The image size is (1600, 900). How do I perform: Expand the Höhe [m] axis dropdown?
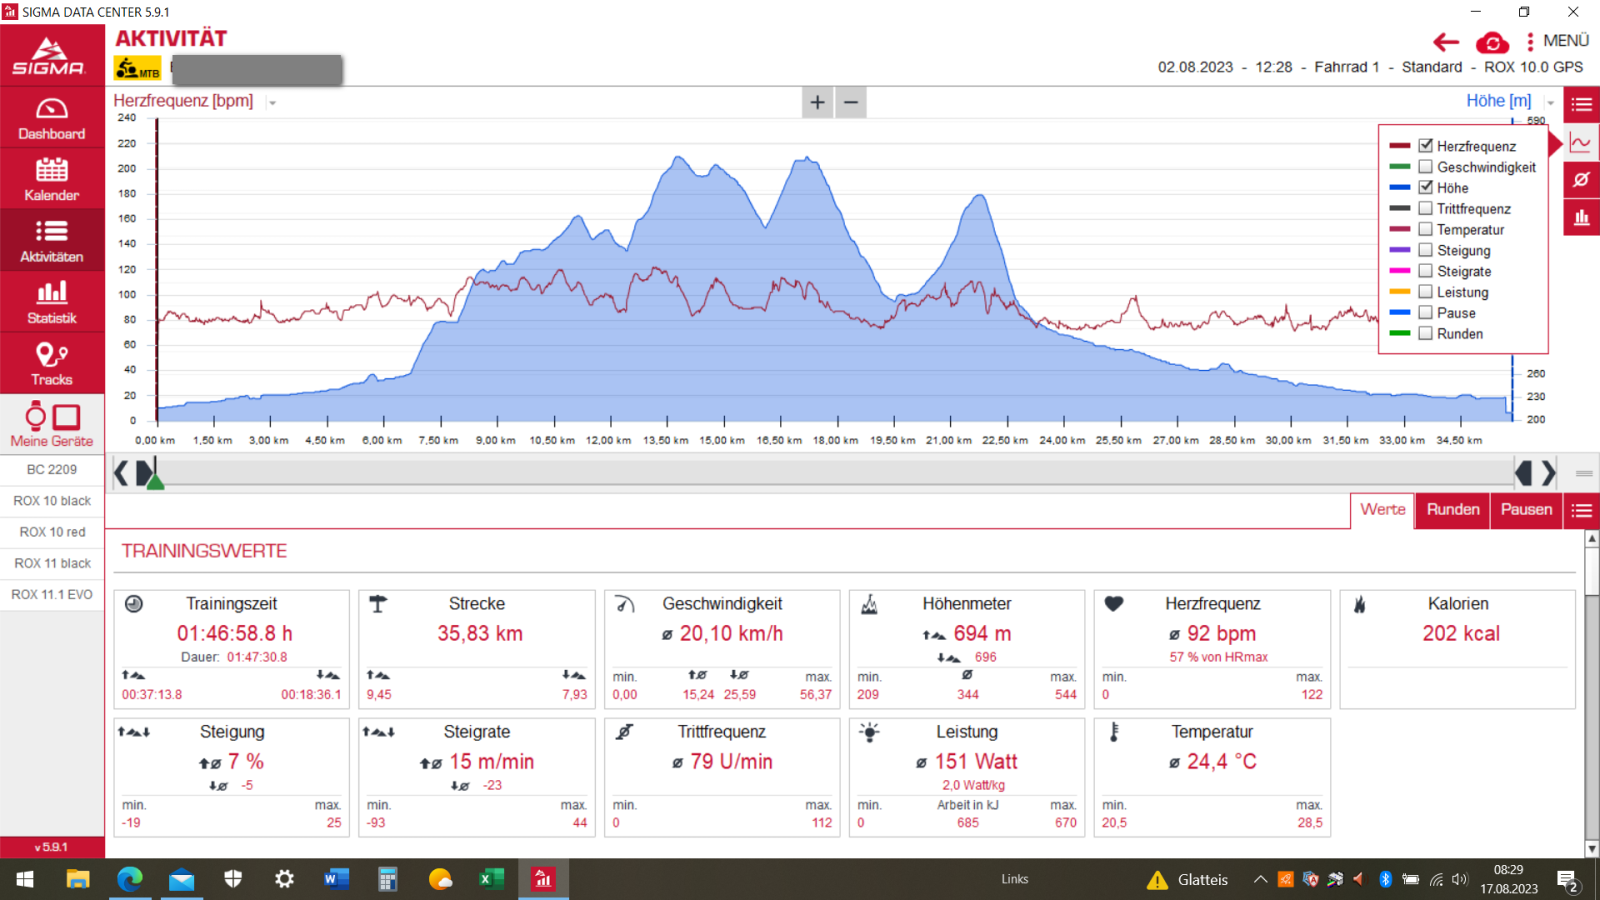coord(1550,103)
